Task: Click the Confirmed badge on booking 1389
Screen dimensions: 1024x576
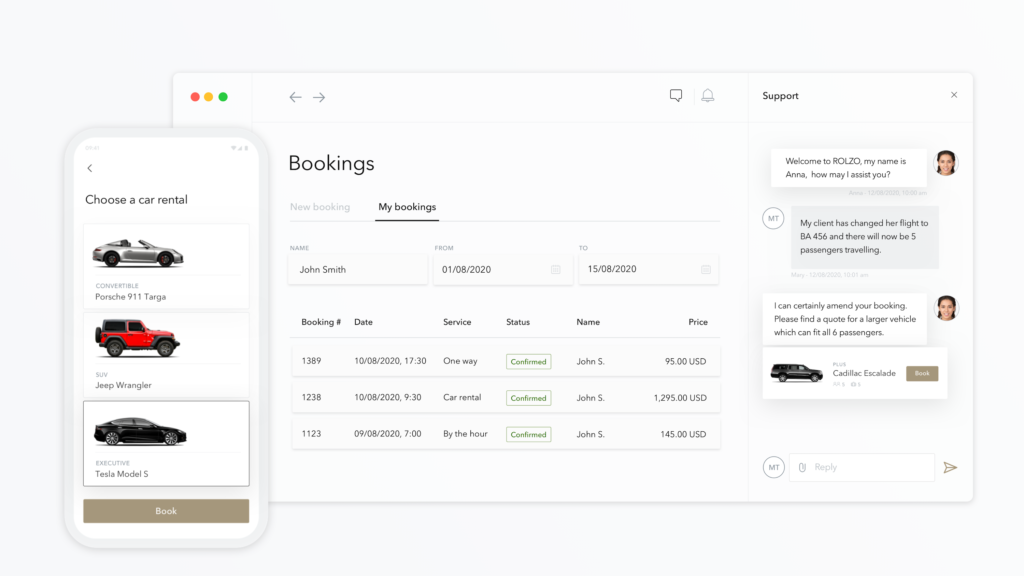Action: tap(528, 361)
